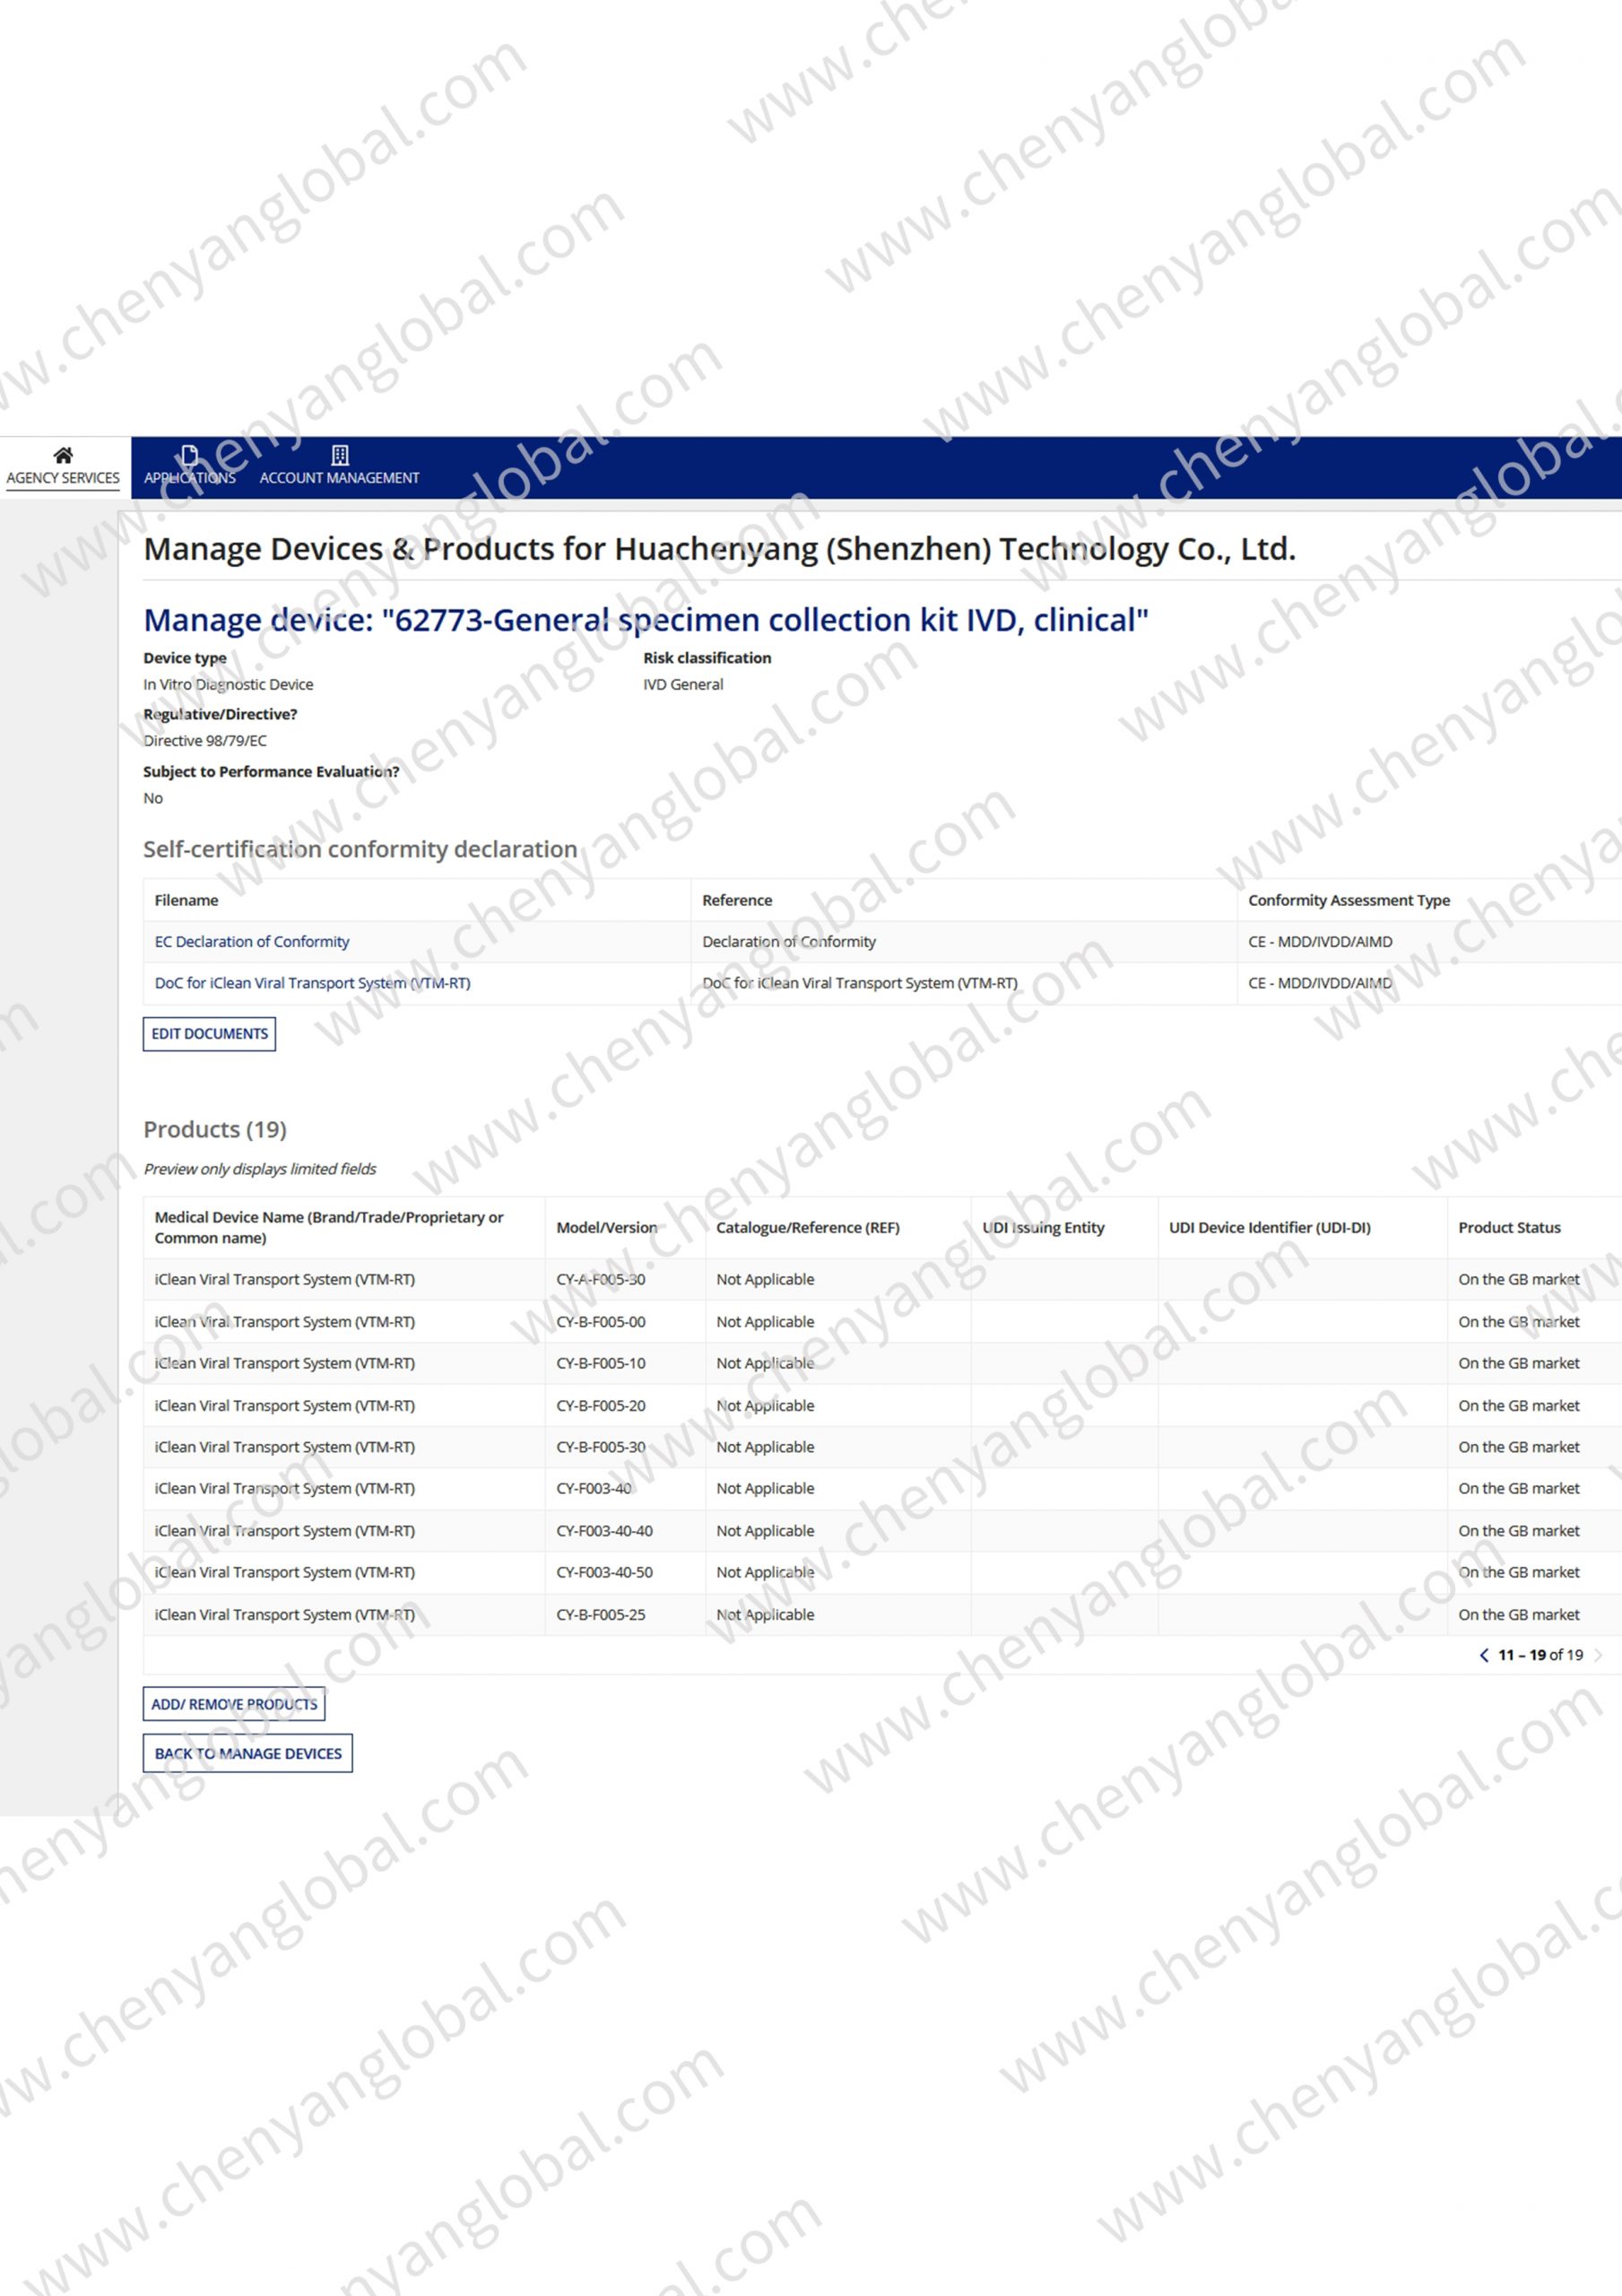
Task: Click the Model/Version column header
Action: click(606, 1227)
